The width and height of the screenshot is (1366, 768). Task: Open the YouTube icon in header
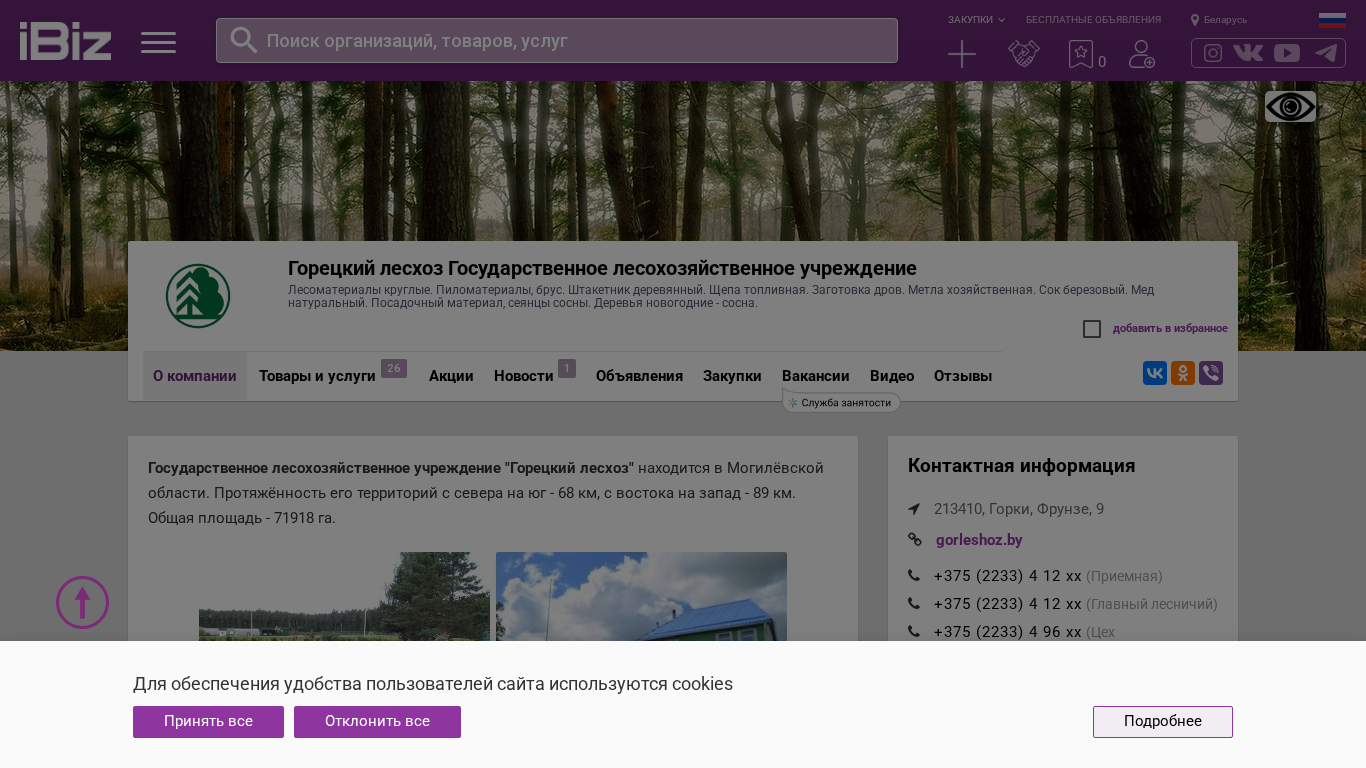(x=1287, y=53)
